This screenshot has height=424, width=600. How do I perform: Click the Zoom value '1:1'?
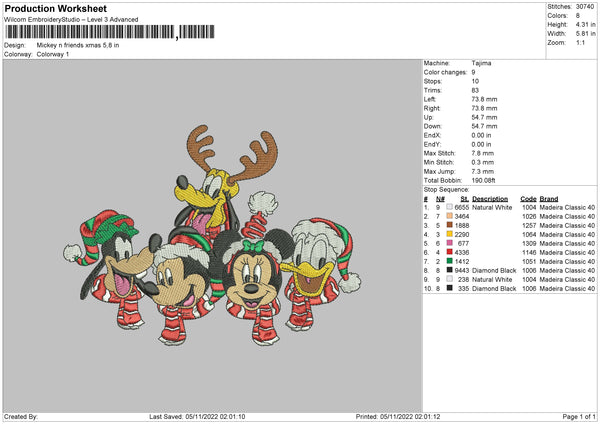point(580,42)
